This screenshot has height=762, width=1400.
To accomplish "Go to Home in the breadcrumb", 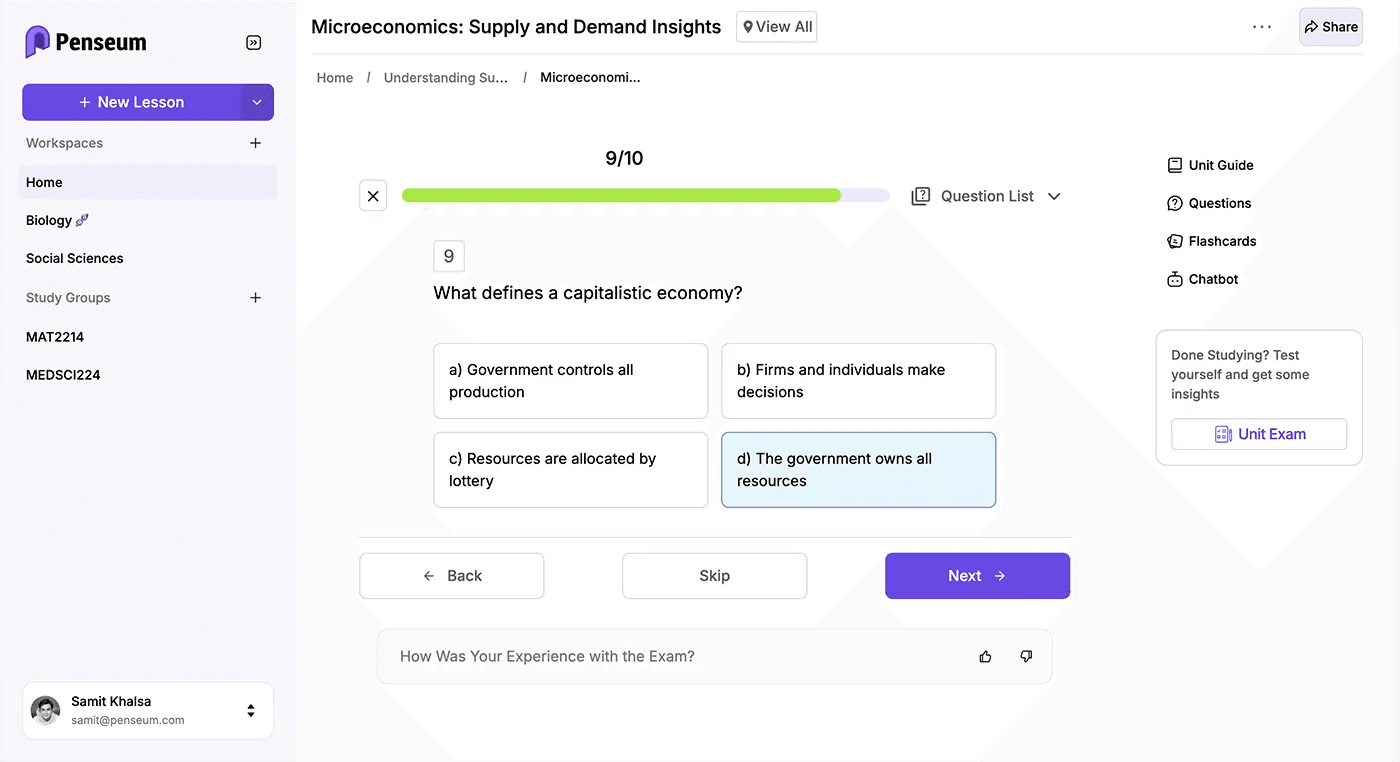I will 335,78.
